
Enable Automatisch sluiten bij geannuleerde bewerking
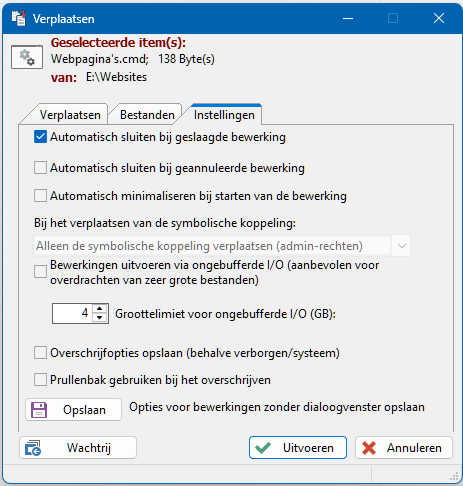tap(40, 168)
